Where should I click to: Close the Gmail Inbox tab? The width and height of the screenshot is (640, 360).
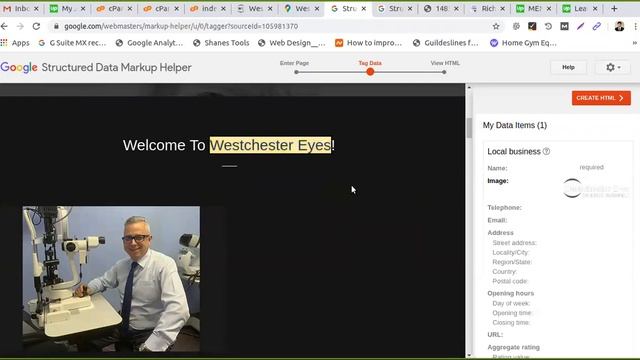[x=36, y=8]
